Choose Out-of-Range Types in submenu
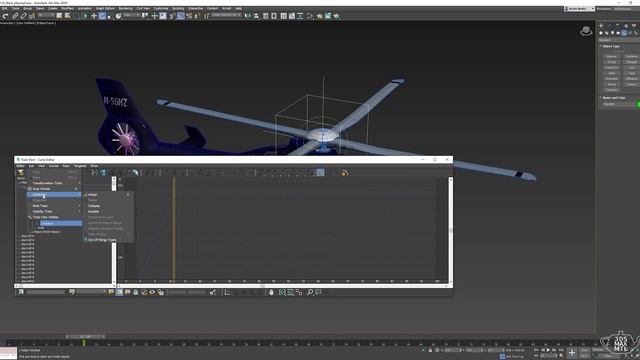 108,240
